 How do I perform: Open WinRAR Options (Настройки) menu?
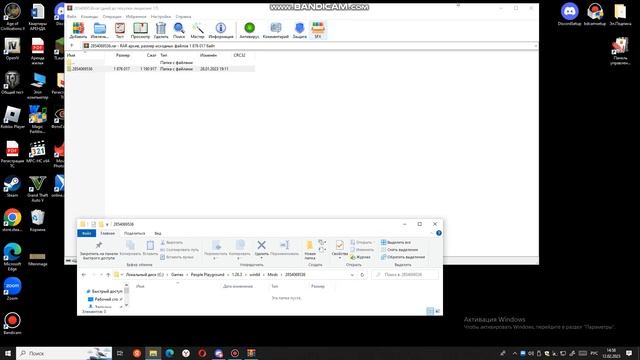point(161,16)
